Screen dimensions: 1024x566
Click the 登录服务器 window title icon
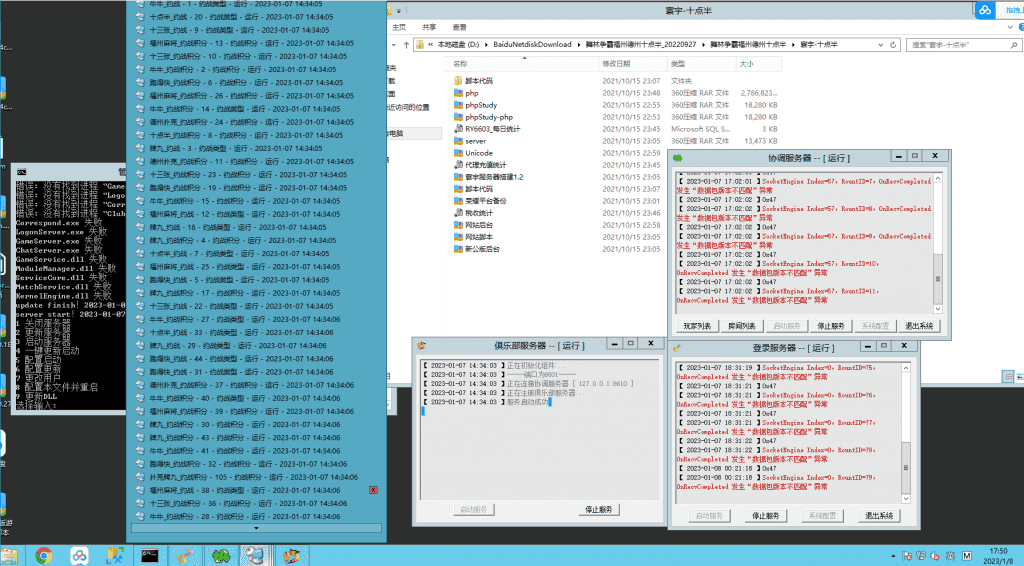coord(677,348)
